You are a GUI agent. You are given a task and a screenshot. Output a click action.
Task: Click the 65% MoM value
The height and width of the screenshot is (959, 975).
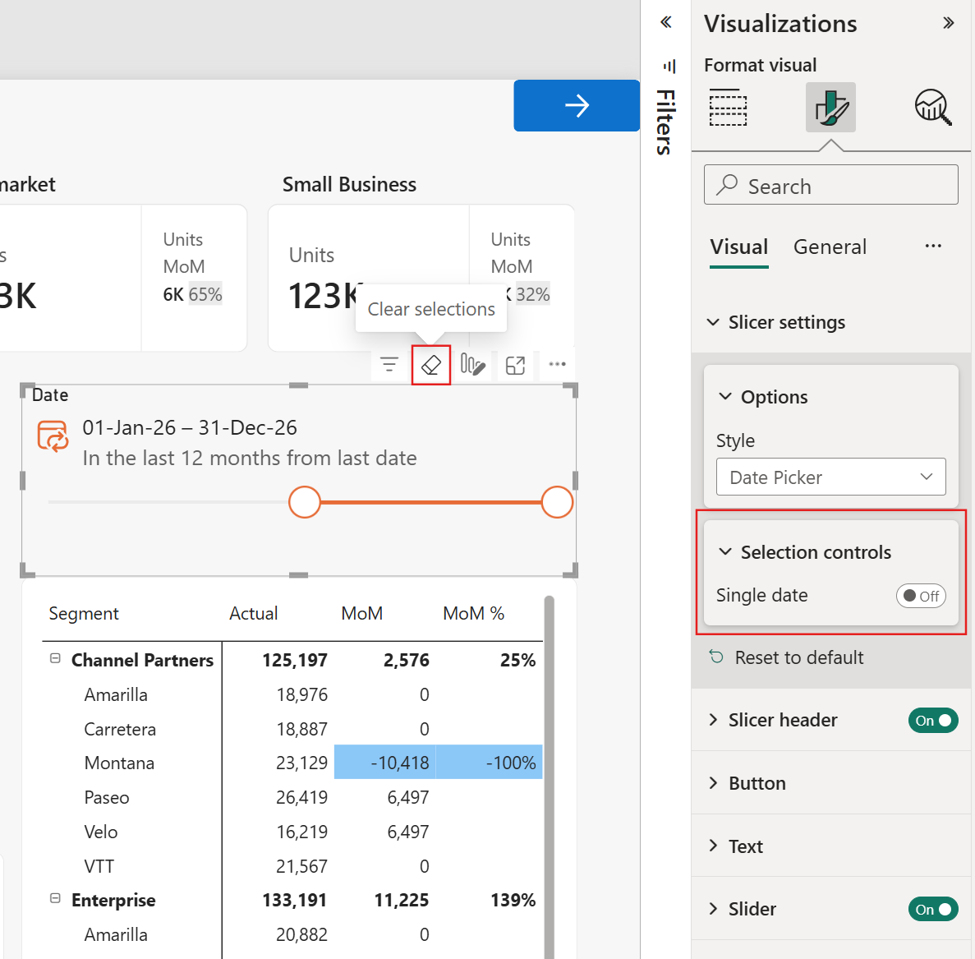205,294
